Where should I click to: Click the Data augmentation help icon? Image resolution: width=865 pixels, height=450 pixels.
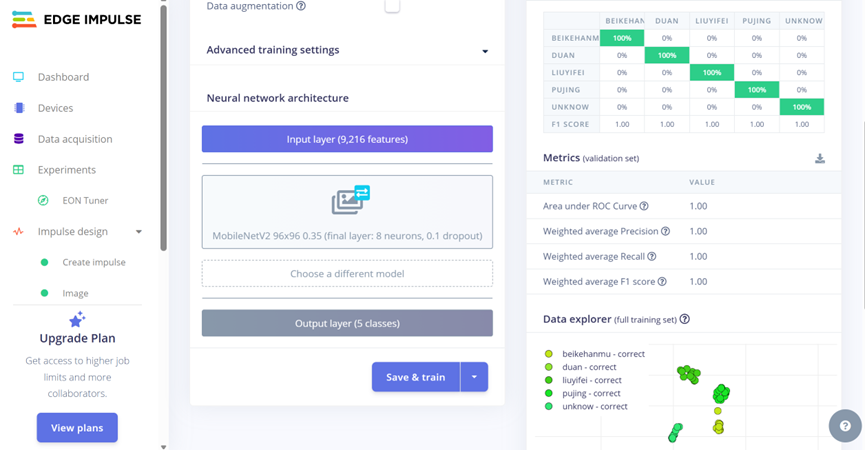click(301, 6)
